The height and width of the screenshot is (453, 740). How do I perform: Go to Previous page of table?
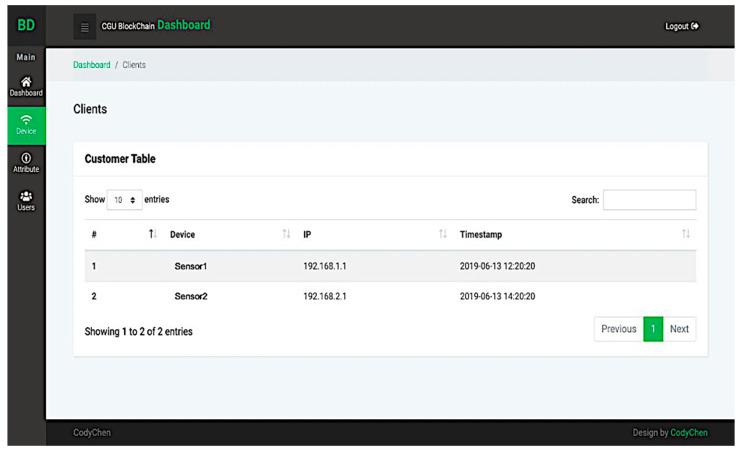[x=618, y=329]
